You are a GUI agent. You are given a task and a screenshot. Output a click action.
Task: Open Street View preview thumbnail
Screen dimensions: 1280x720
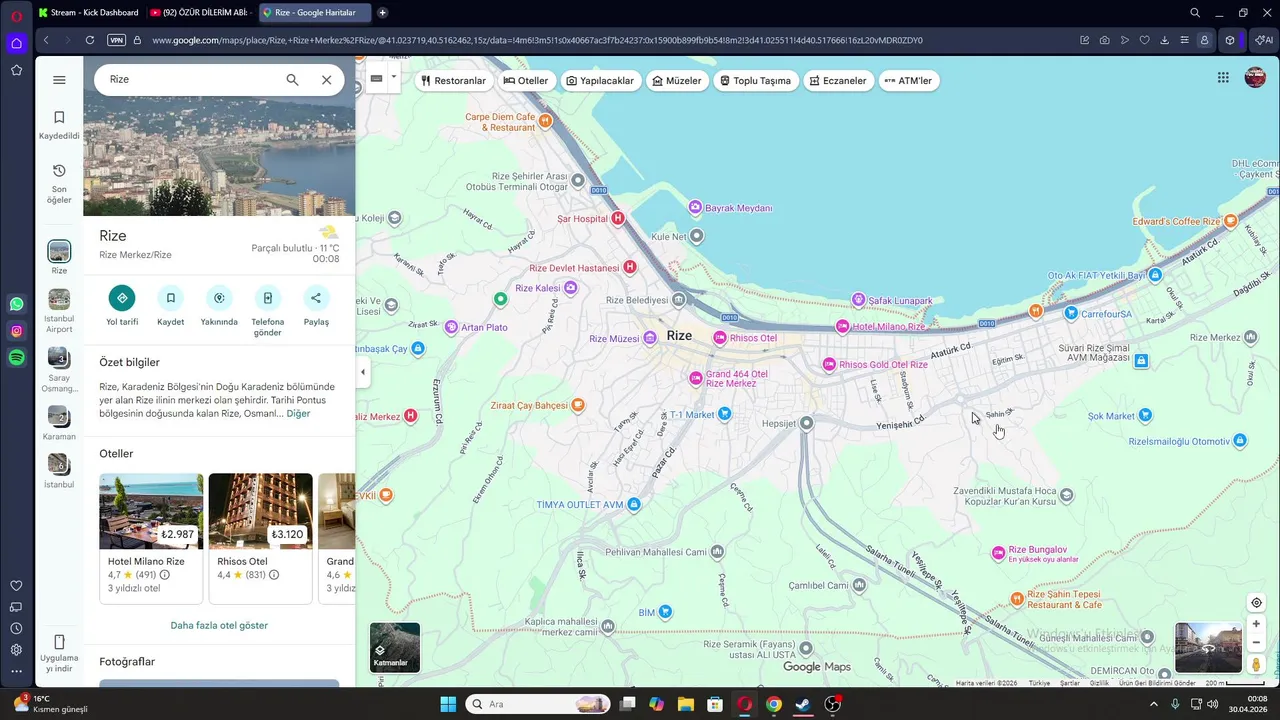[1208, 648]
